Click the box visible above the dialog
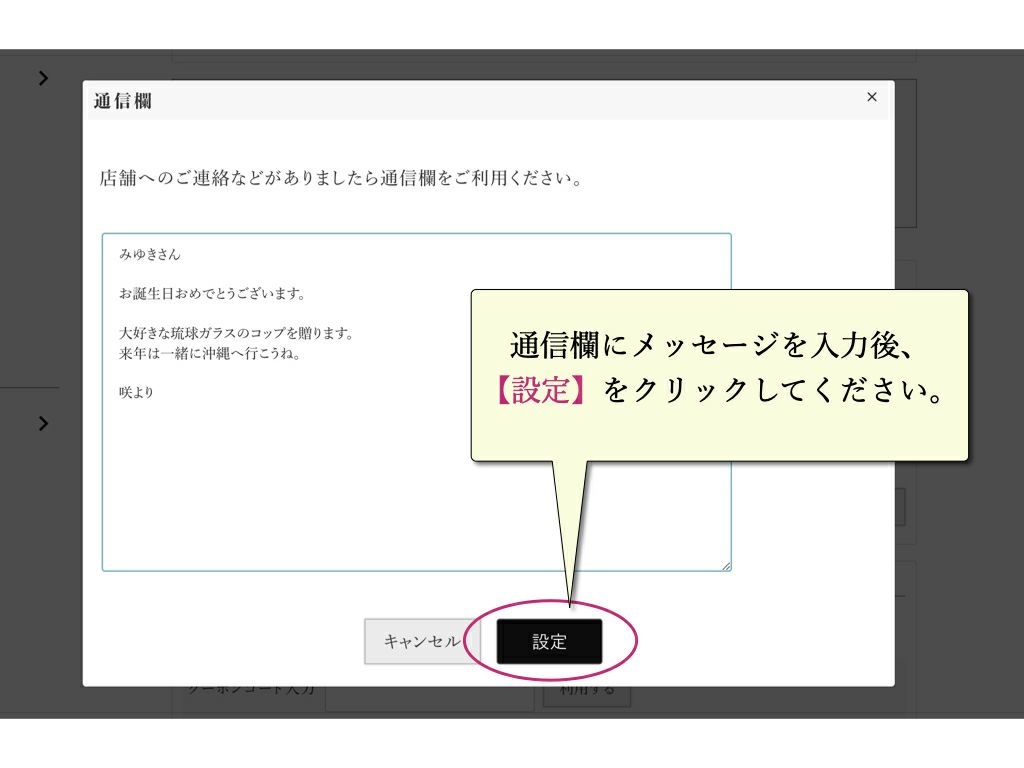 coord(545,55)
